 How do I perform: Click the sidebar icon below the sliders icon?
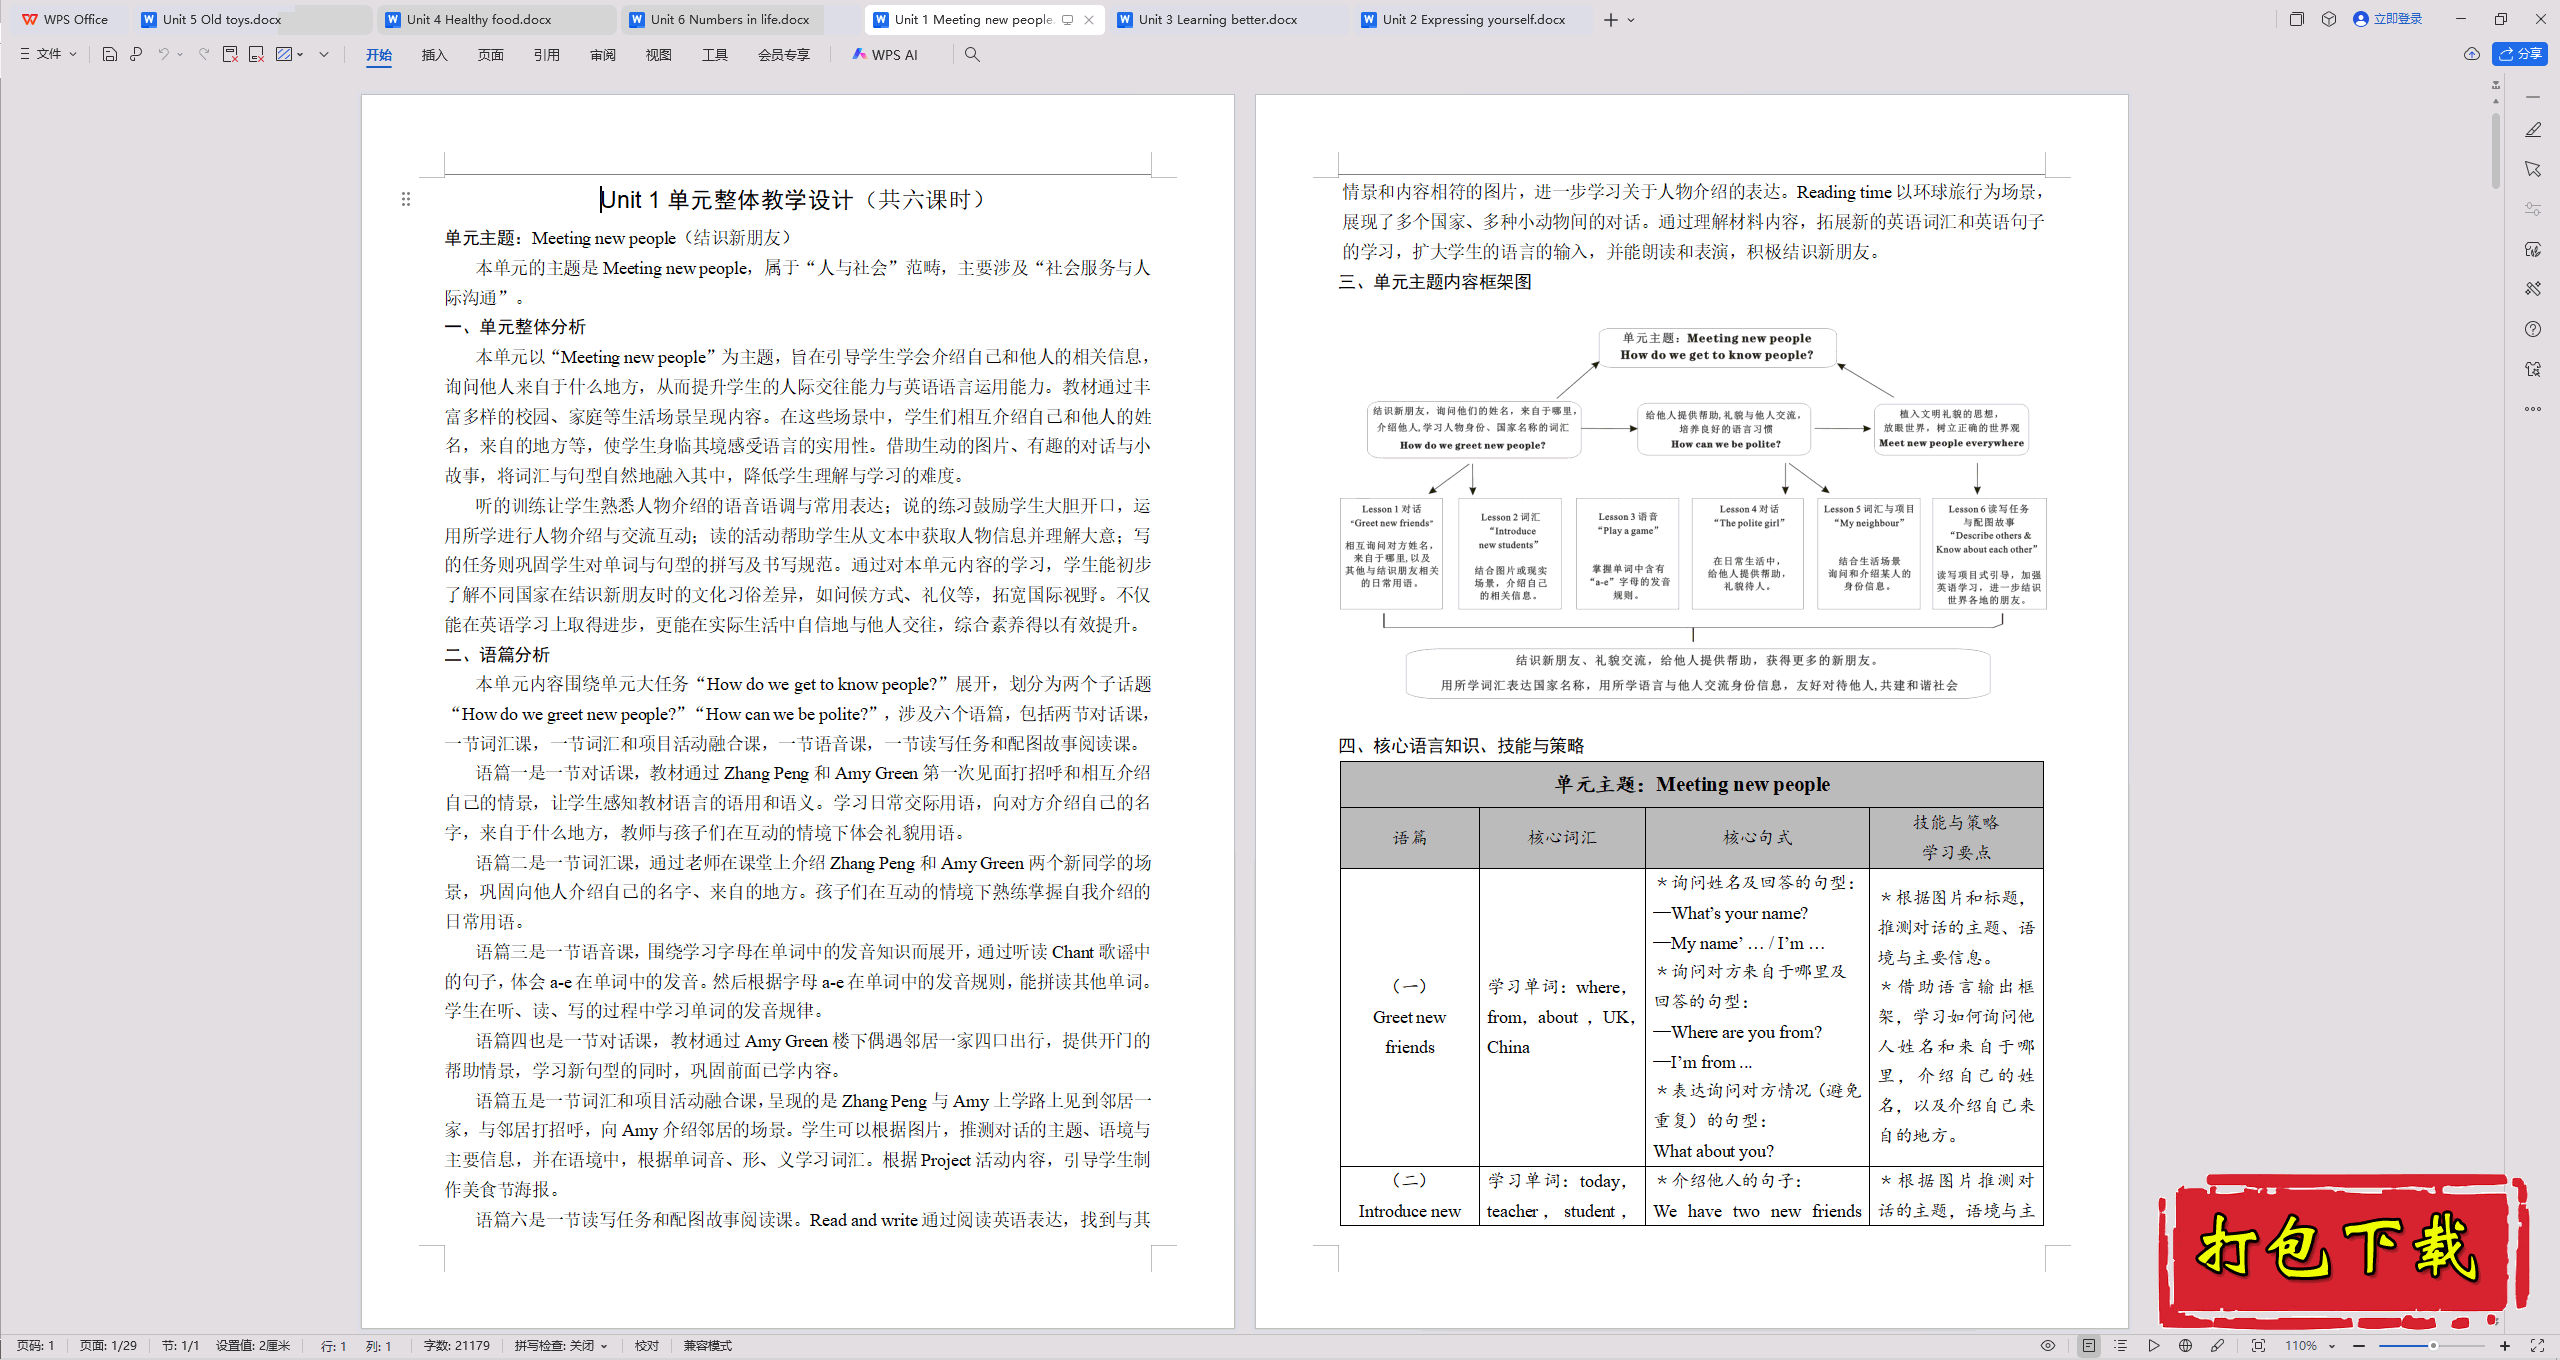coord(2533,249)
